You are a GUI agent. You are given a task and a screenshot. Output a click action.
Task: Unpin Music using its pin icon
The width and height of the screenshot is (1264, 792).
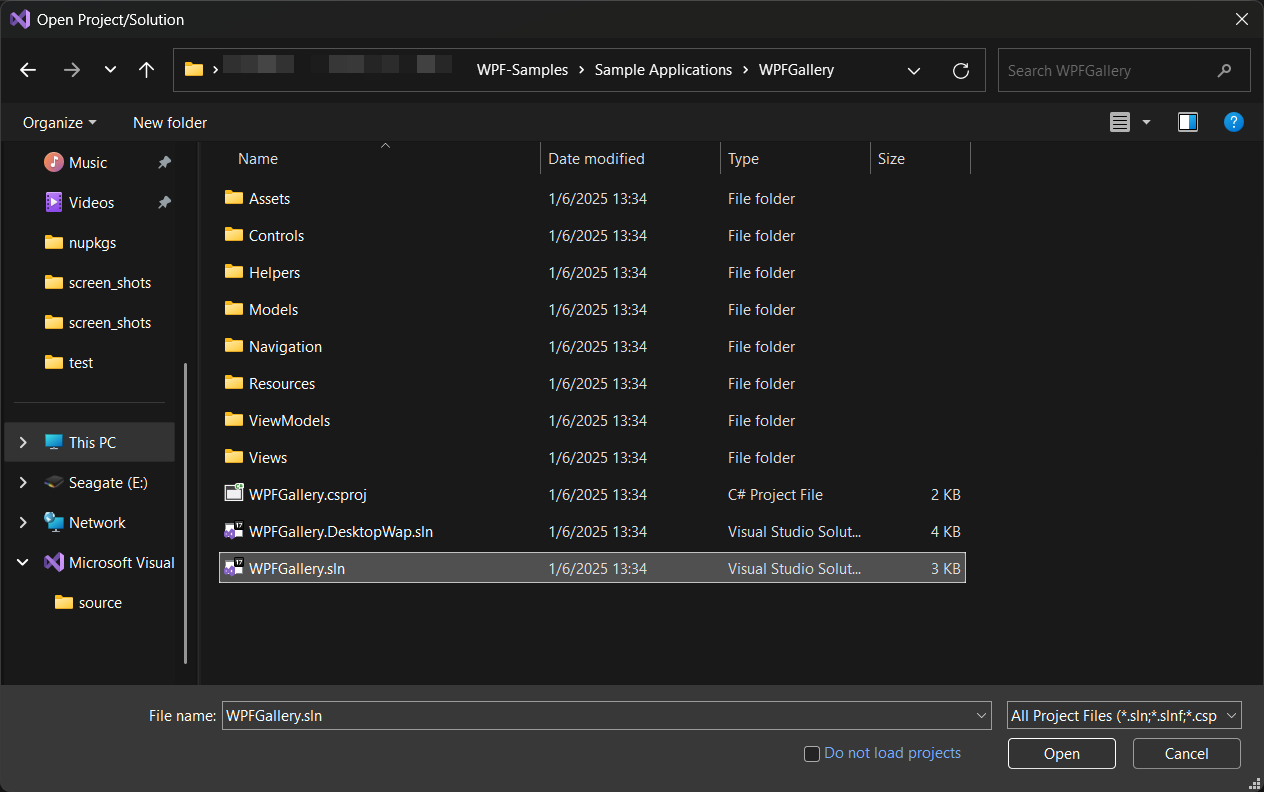click(x=164, y=162)
